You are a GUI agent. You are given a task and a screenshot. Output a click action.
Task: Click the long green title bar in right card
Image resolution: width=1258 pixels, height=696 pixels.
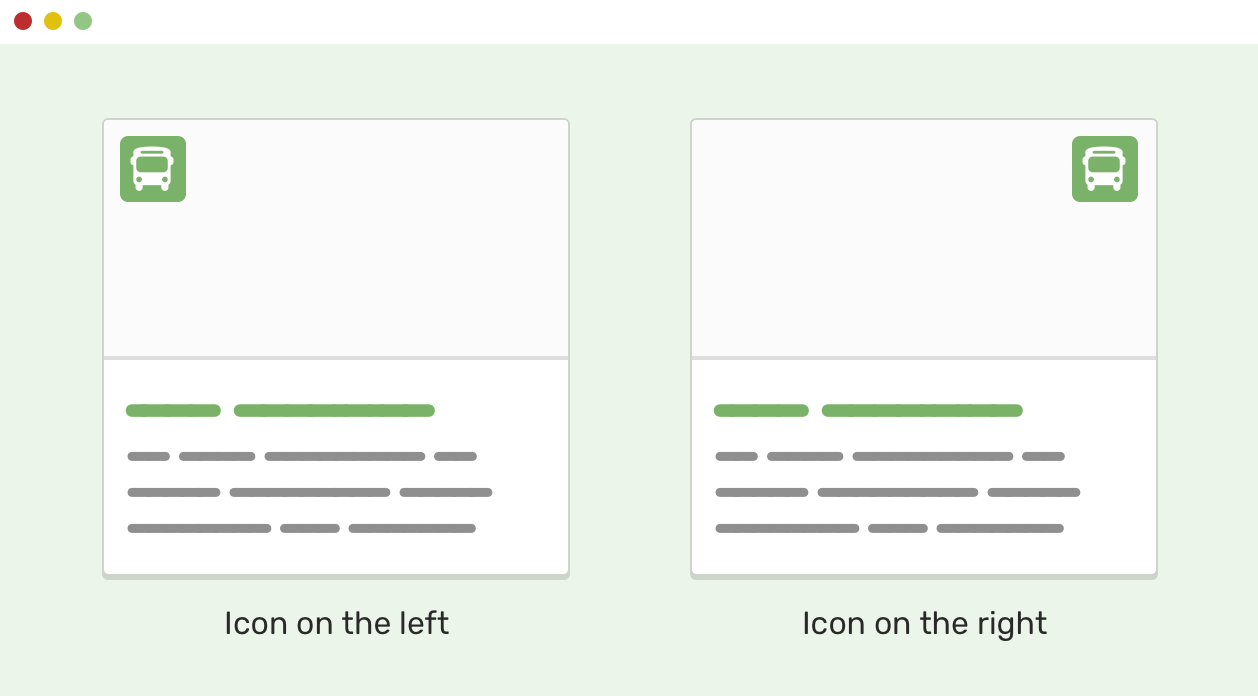[x=922, y=410]
